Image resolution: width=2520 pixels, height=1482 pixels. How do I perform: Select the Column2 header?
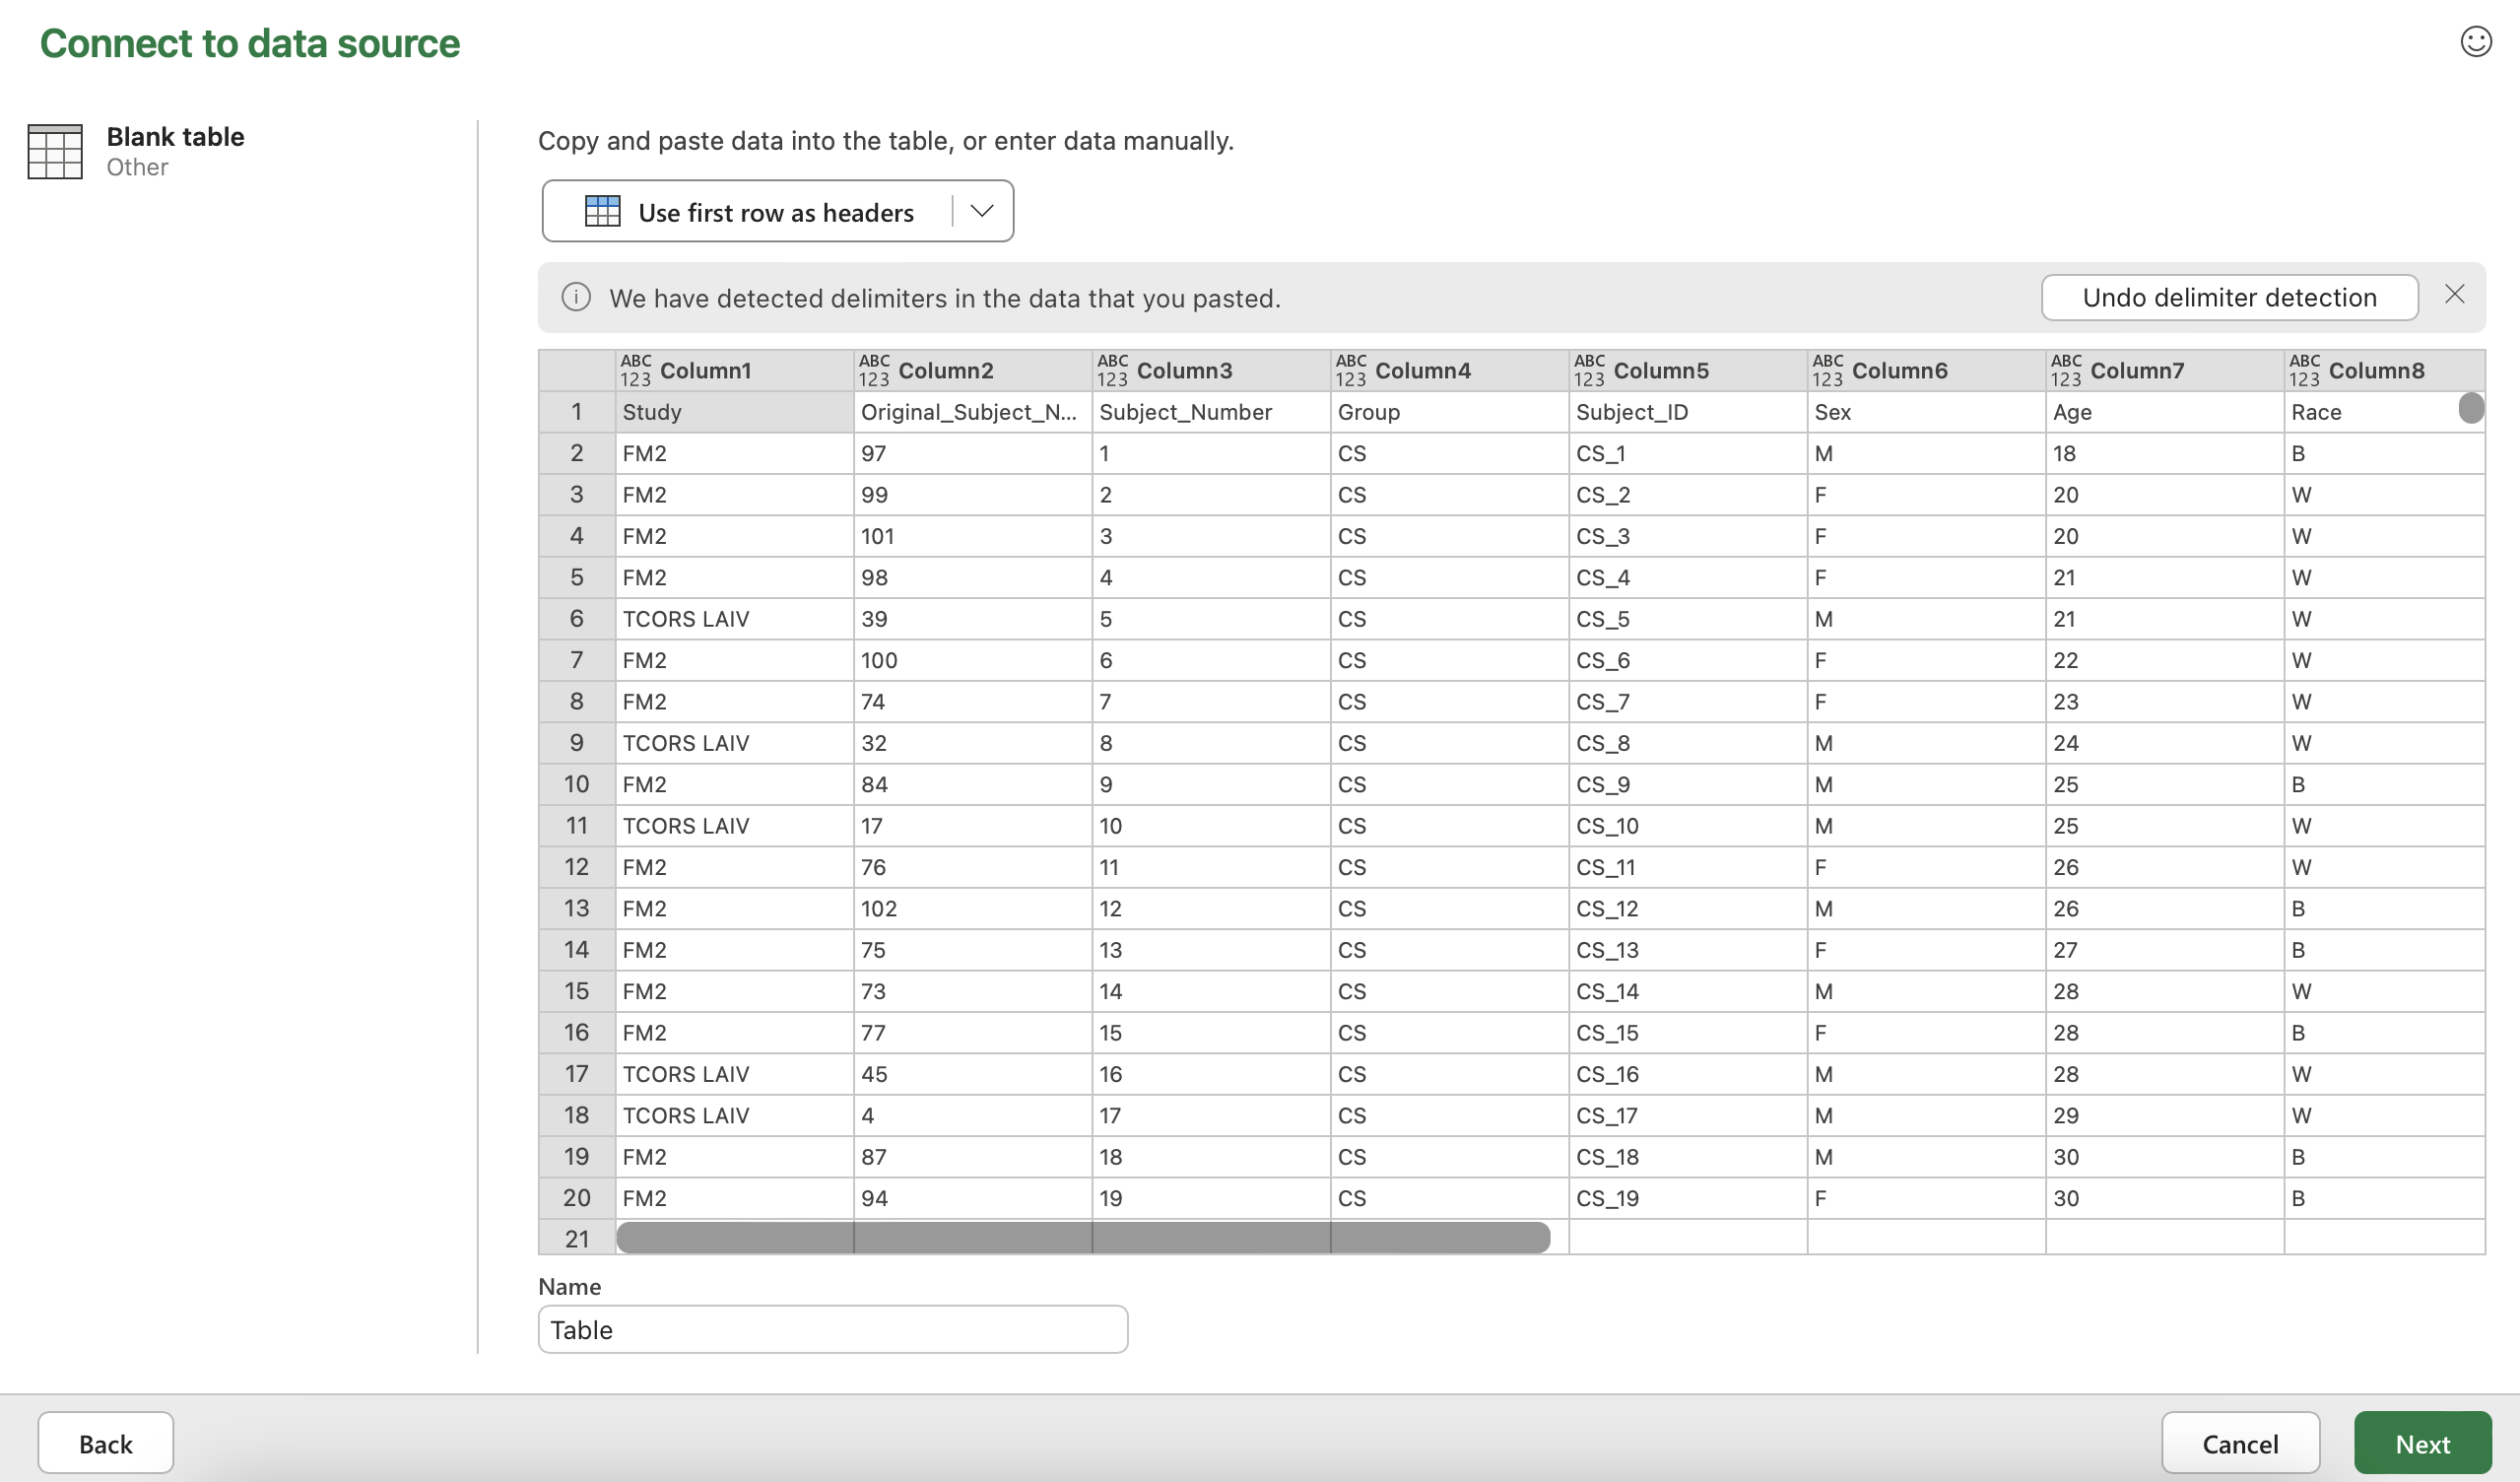click(945, 370)
